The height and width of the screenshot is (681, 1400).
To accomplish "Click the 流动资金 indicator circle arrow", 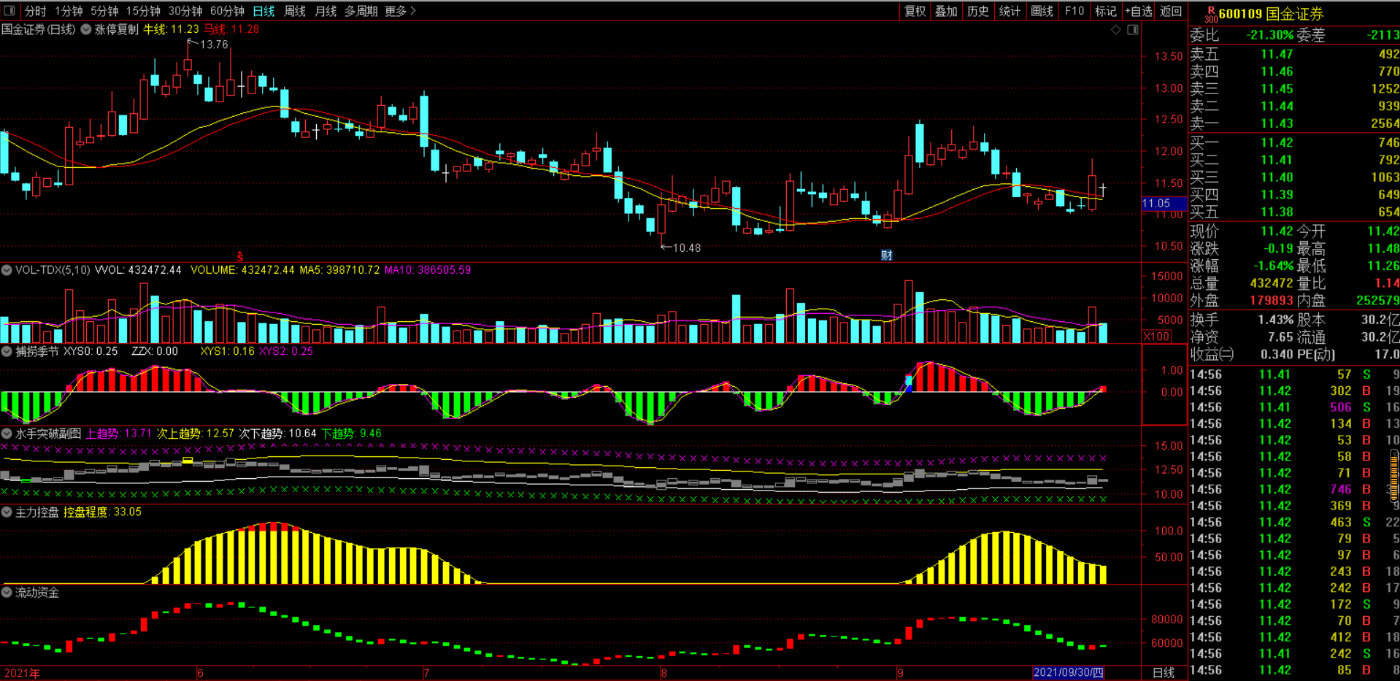I will pos(7,592).
